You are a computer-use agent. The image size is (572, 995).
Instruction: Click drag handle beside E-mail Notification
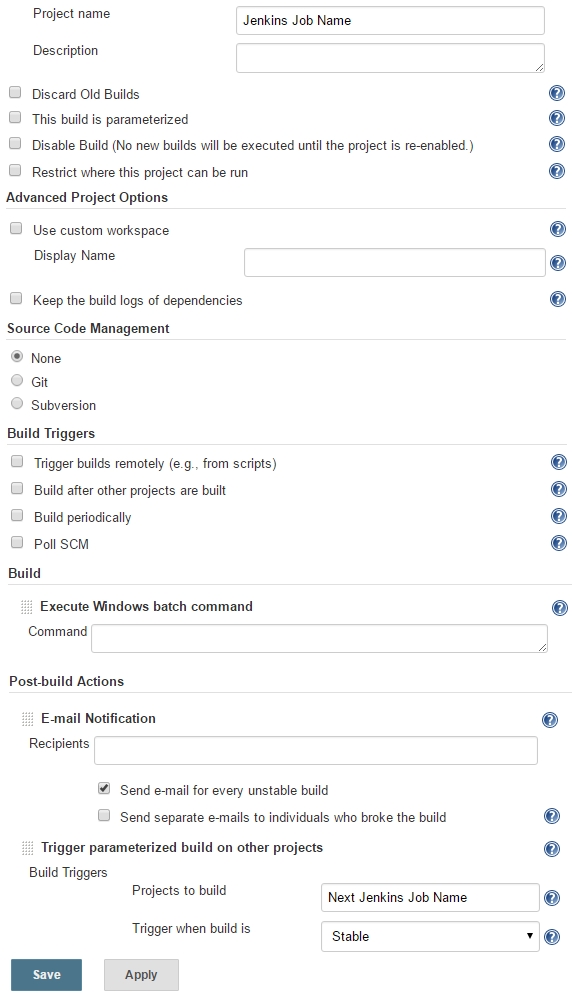coord(27,719)
